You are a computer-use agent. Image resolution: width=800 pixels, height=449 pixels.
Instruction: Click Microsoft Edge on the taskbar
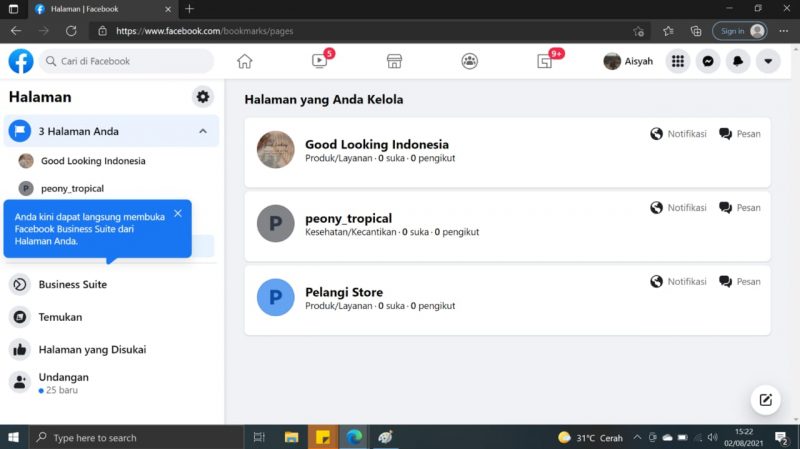click(354, 437)
